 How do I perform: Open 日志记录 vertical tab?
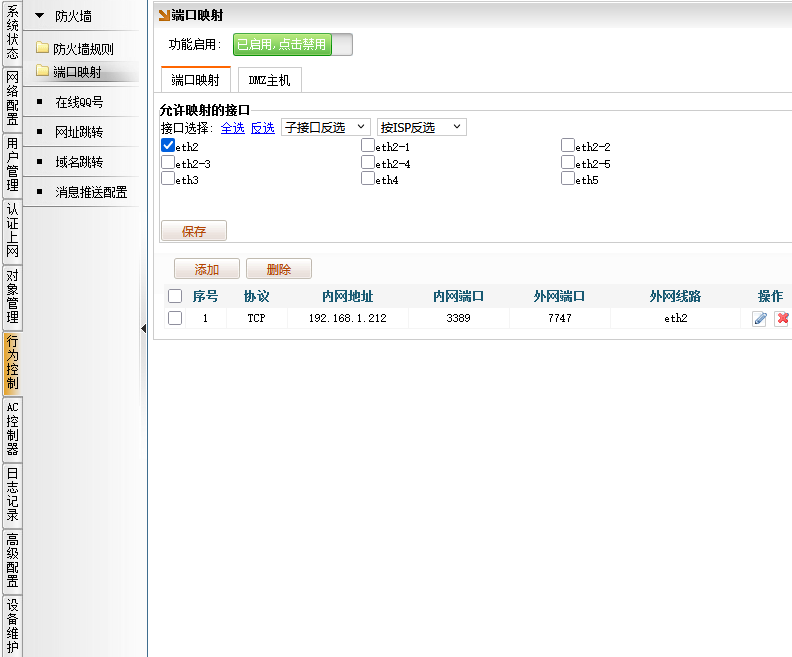[x=12, y=495]
